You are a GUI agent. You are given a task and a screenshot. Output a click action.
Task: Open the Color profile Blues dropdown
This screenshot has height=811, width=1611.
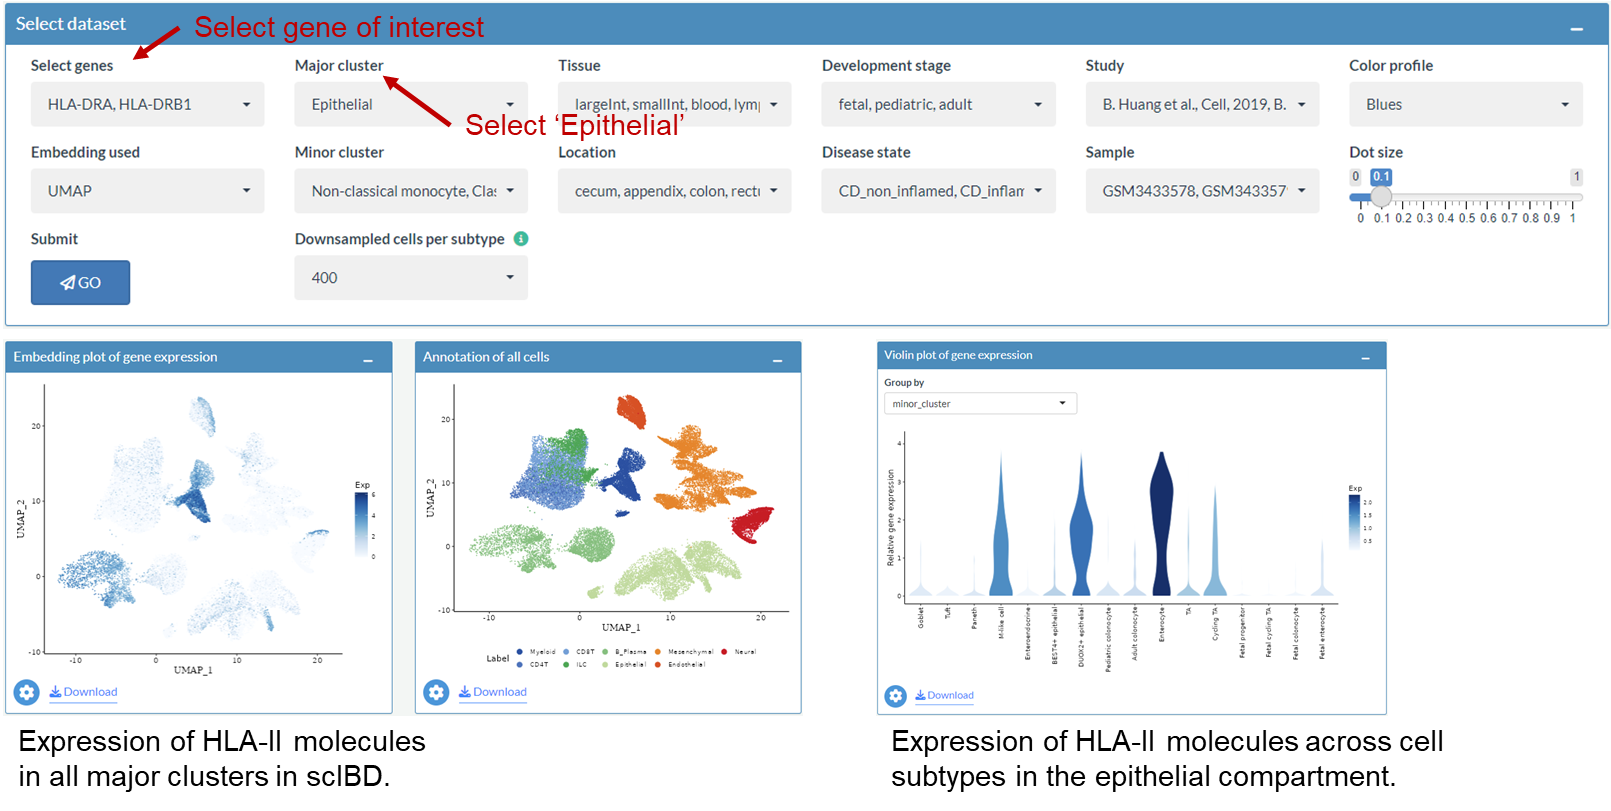1465,105
